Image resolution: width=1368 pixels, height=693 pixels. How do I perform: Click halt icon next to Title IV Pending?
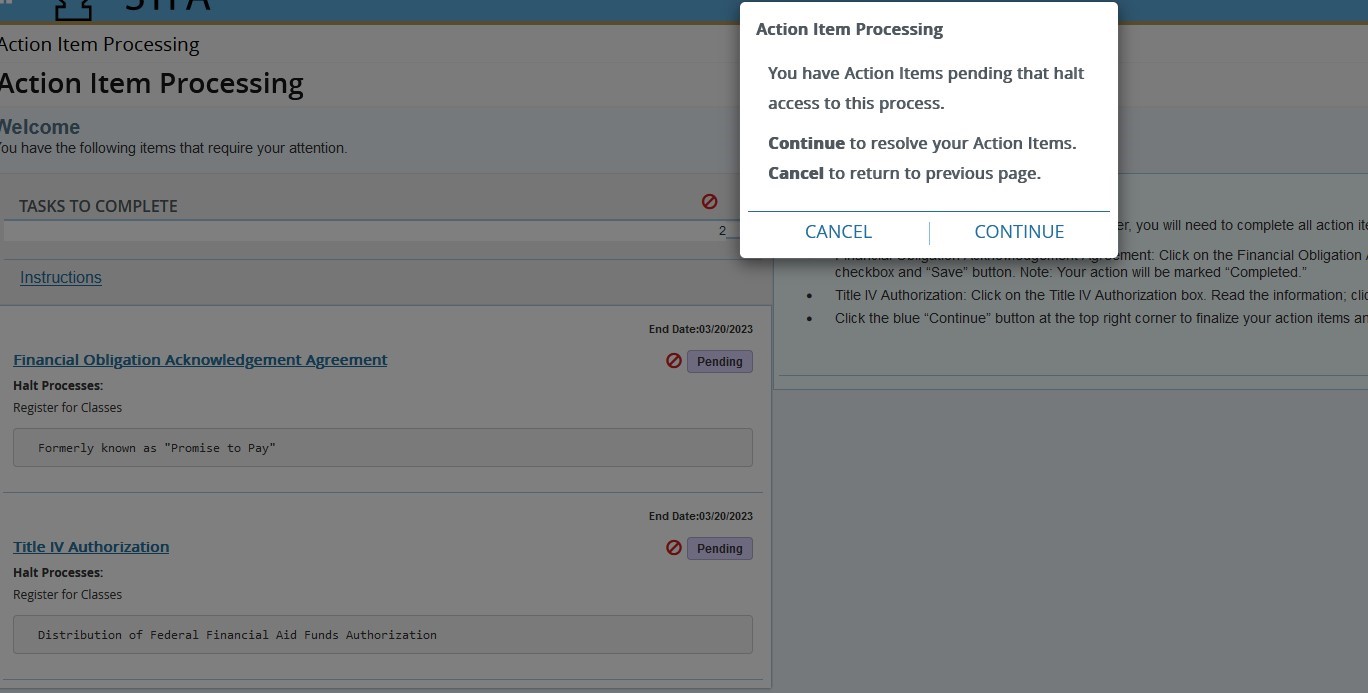click(674, 548)
